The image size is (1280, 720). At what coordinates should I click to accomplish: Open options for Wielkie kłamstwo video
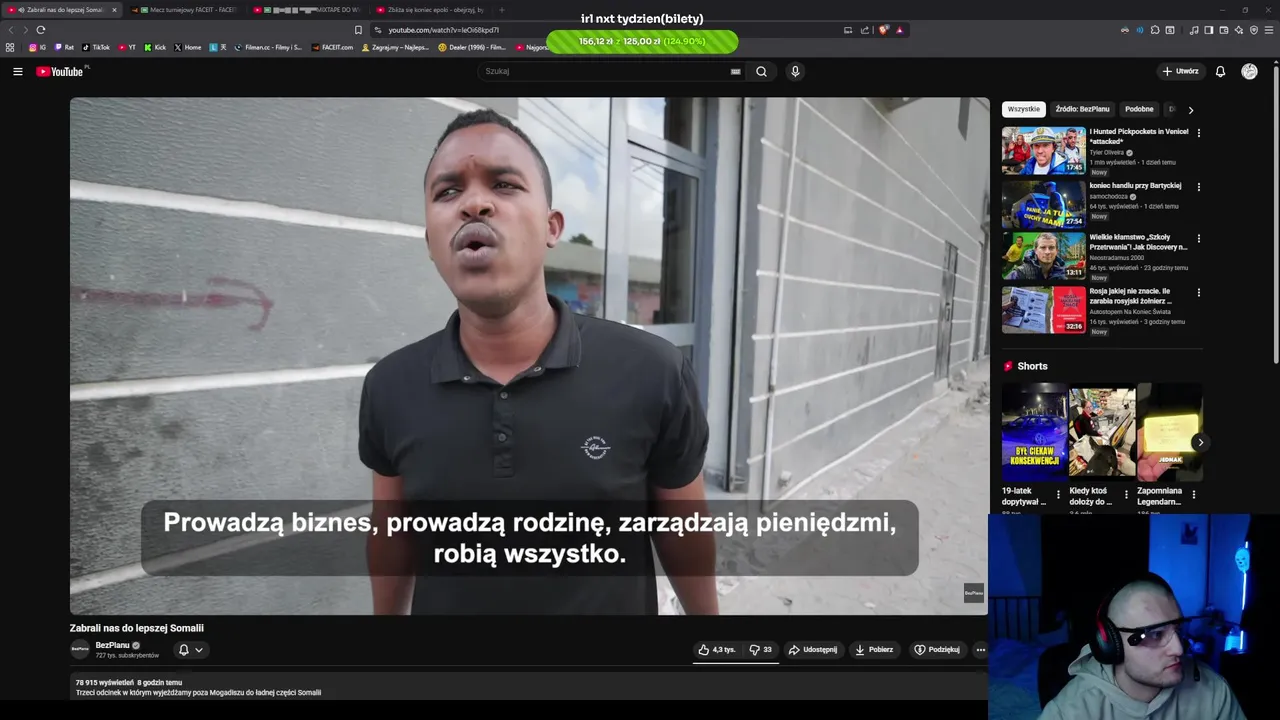coord(1198,238)
